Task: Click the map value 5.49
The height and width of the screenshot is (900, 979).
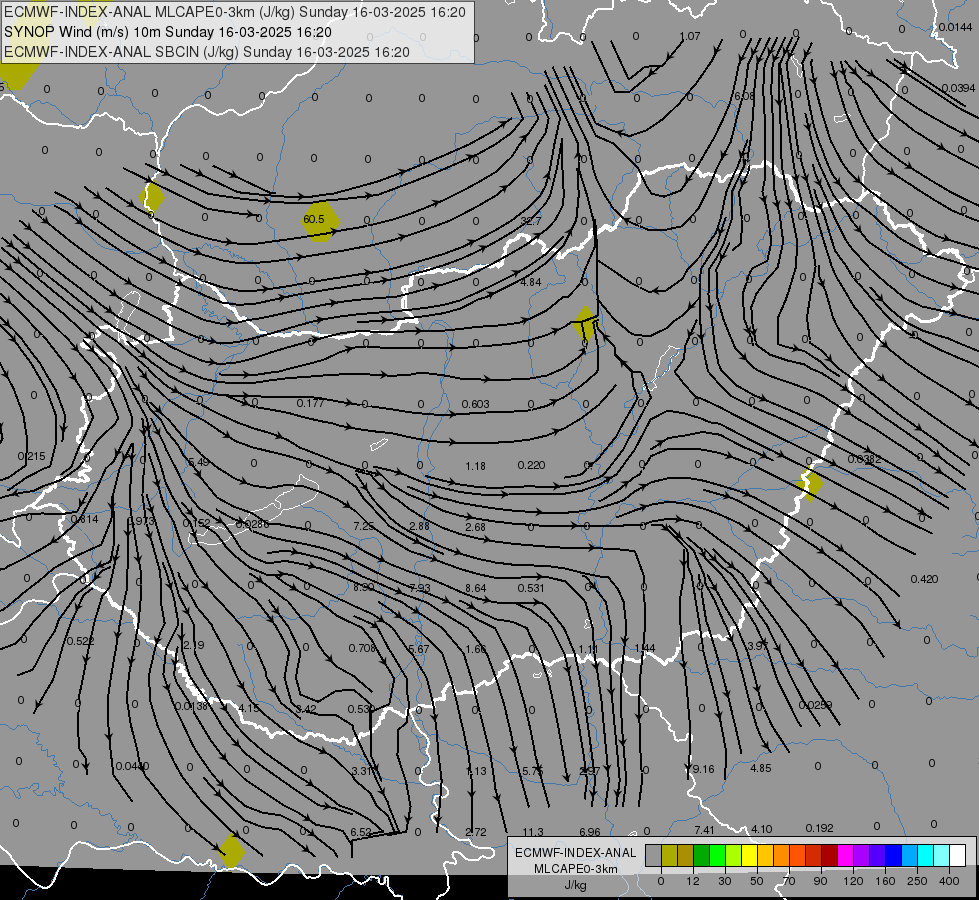Action: (199, 462)
